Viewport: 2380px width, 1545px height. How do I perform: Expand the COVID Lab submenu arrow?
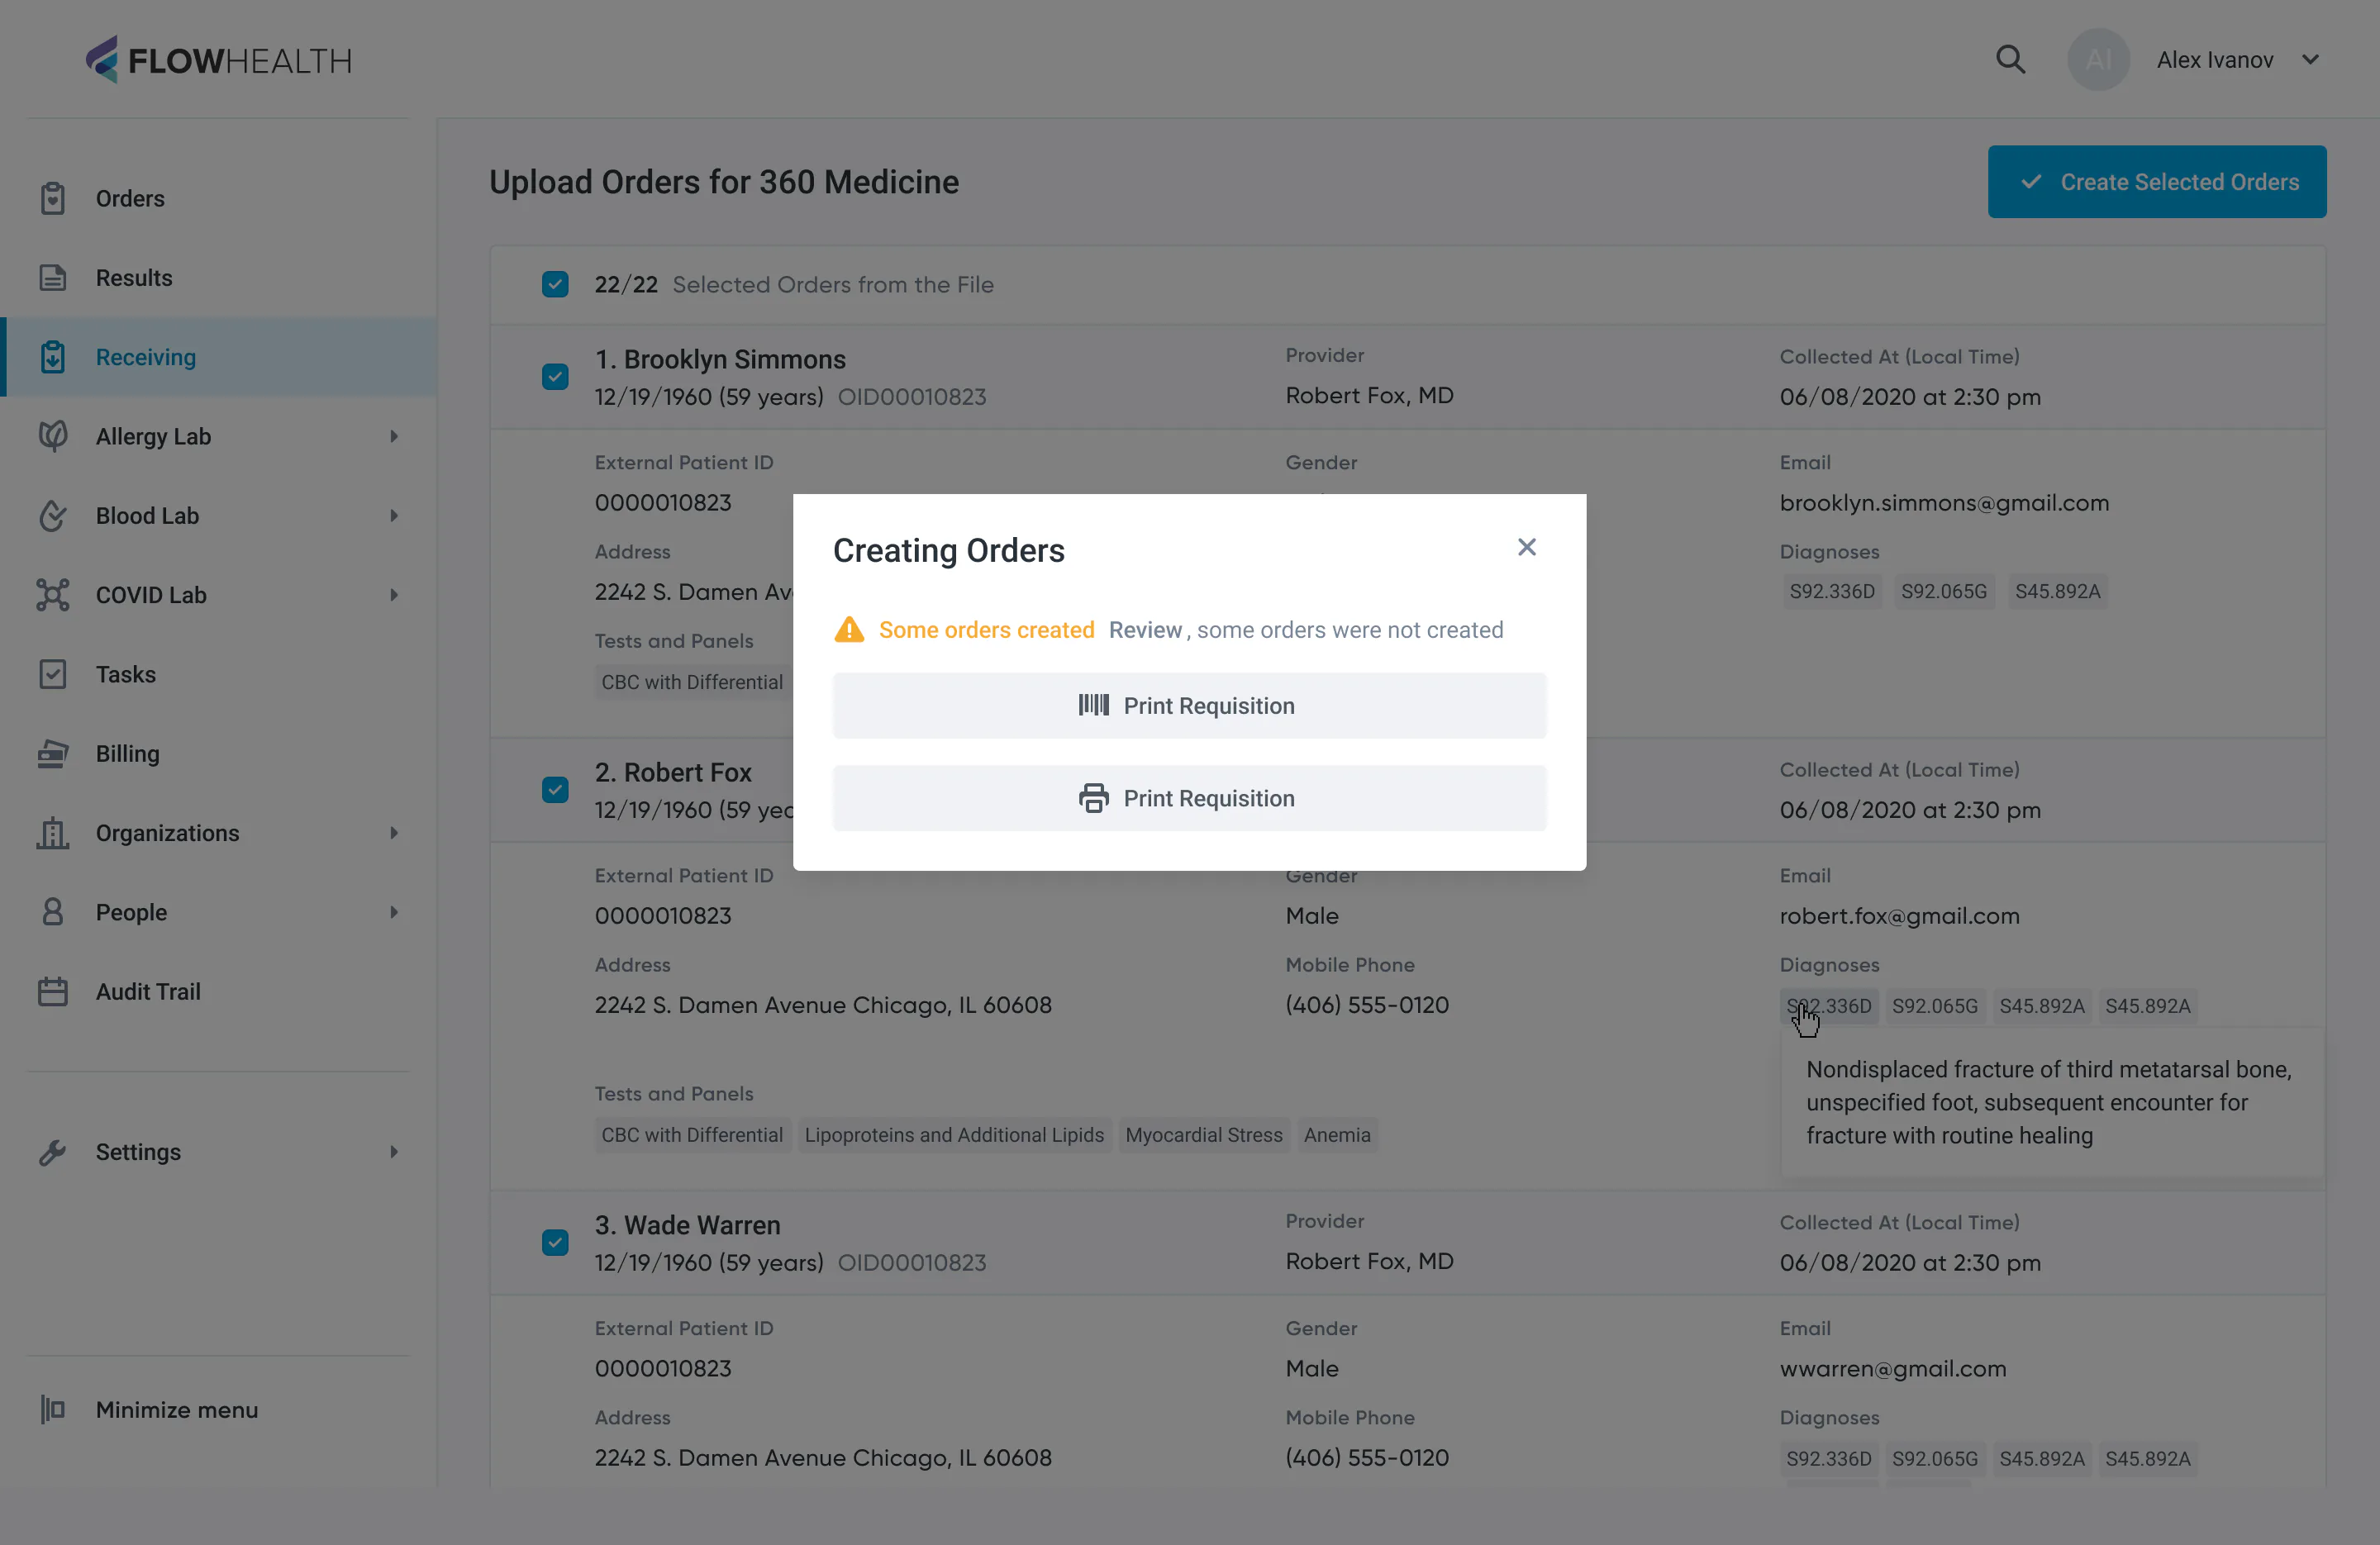point(394,595)
